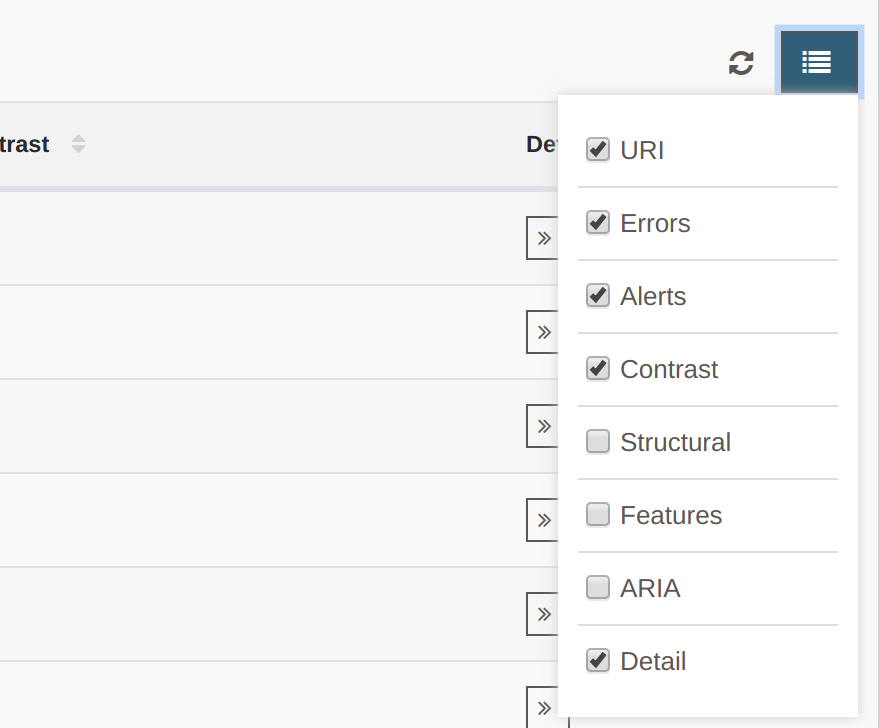Hide the Detail column via checkbox

[598, 661]
